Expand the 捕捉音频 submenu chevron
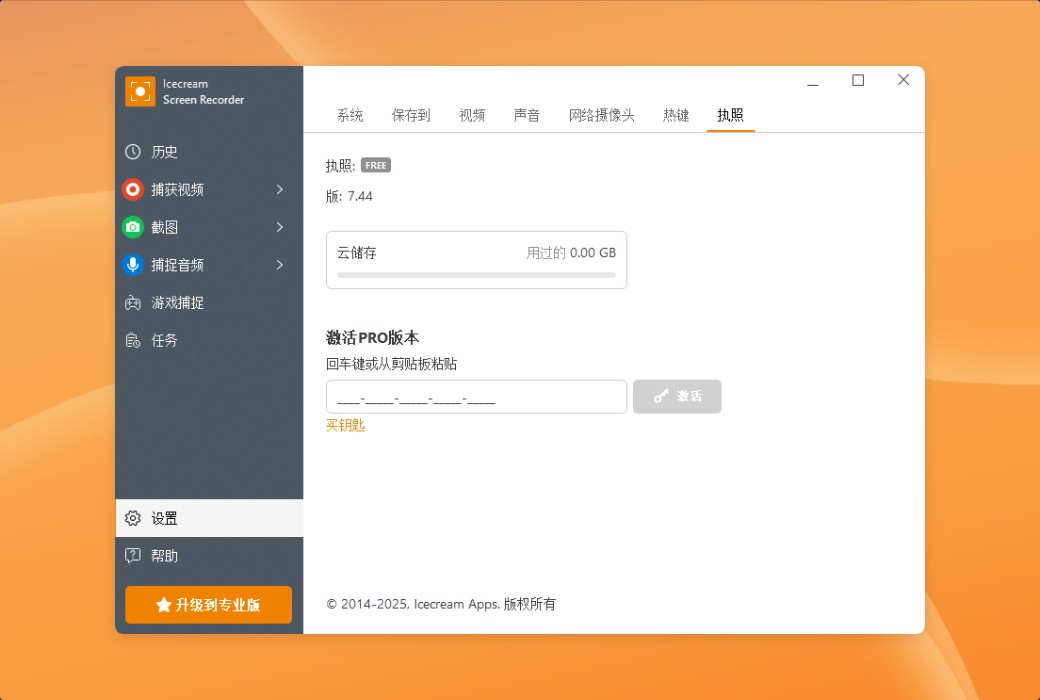 (x=281, y=265)
